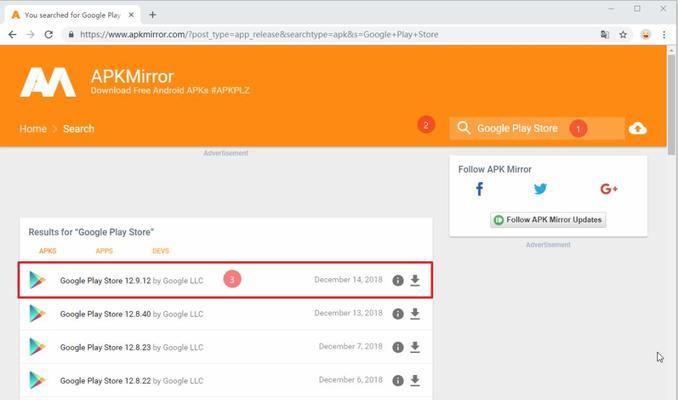
Task: Open Google Play Store 12.8.23 link
Action: [106, 347]
